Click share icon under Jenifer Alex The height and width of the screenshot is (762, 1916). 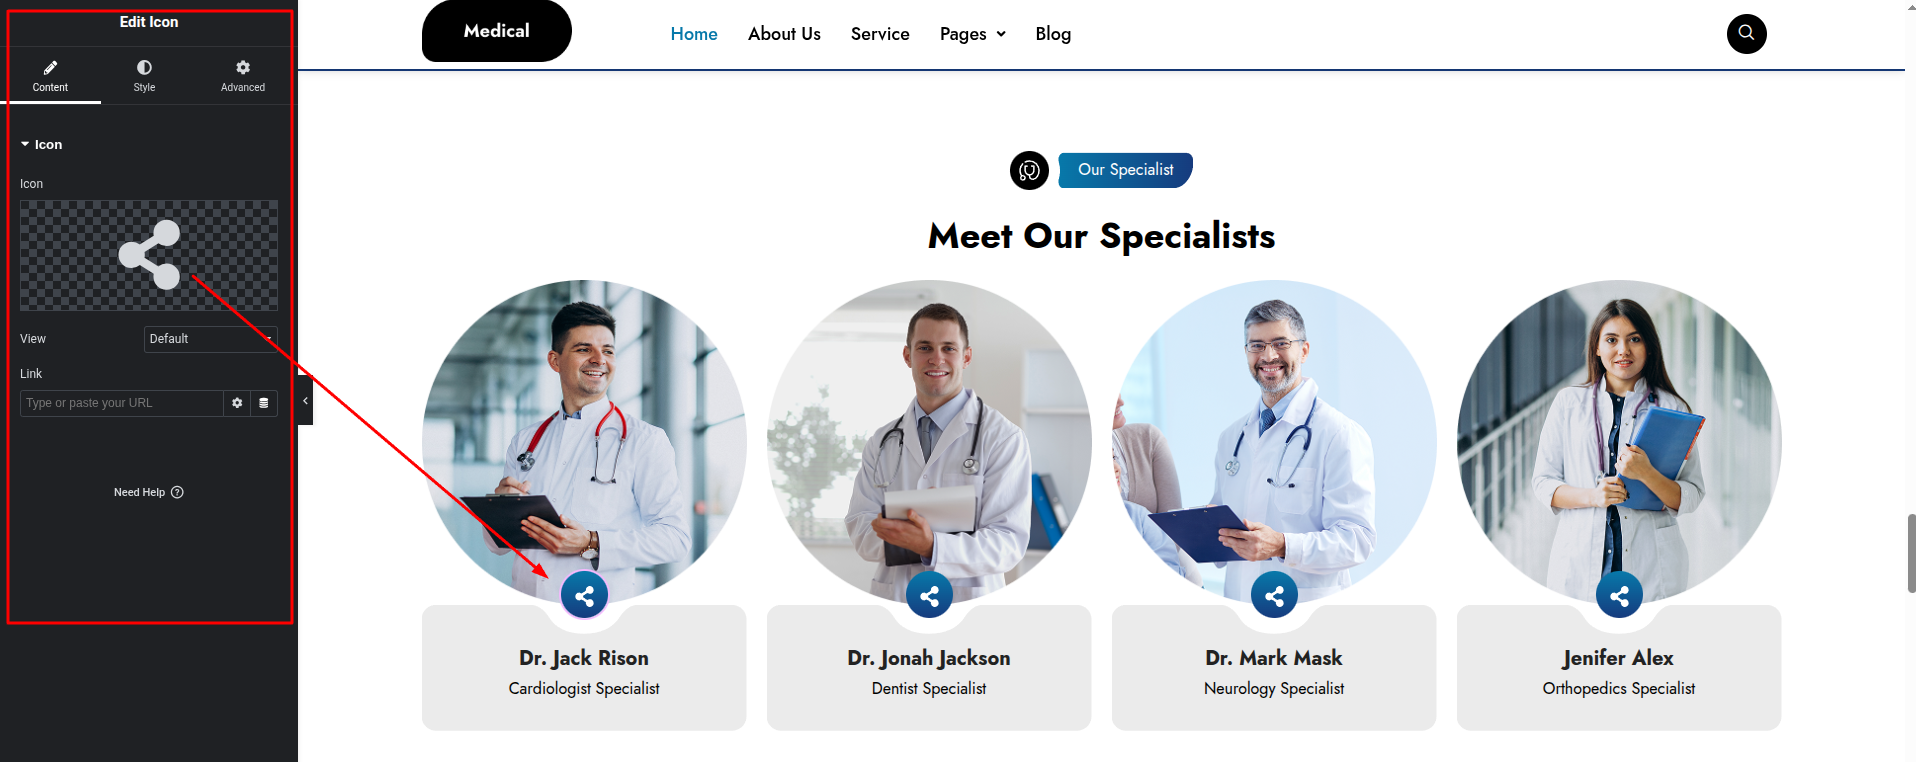click(x=1619, y=596)
